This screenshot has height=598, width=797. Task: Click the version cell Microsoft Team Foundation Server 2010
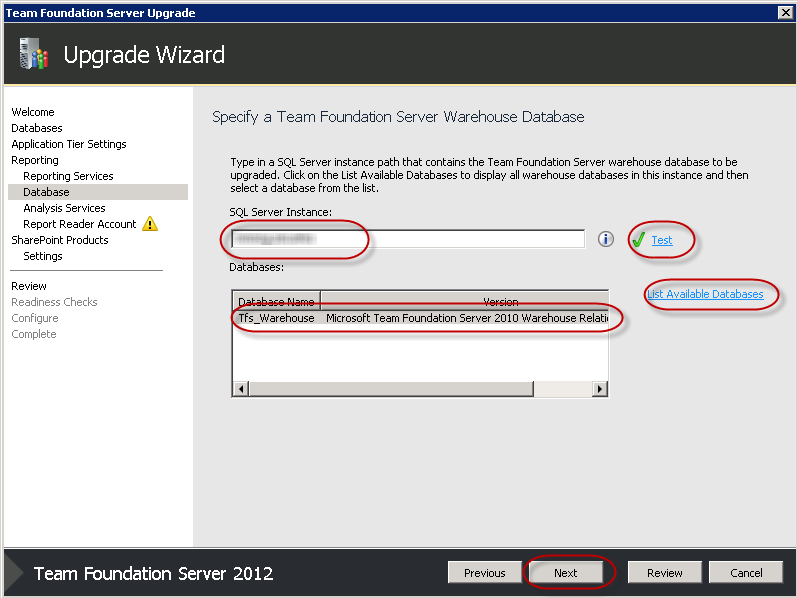click(467, 318)
